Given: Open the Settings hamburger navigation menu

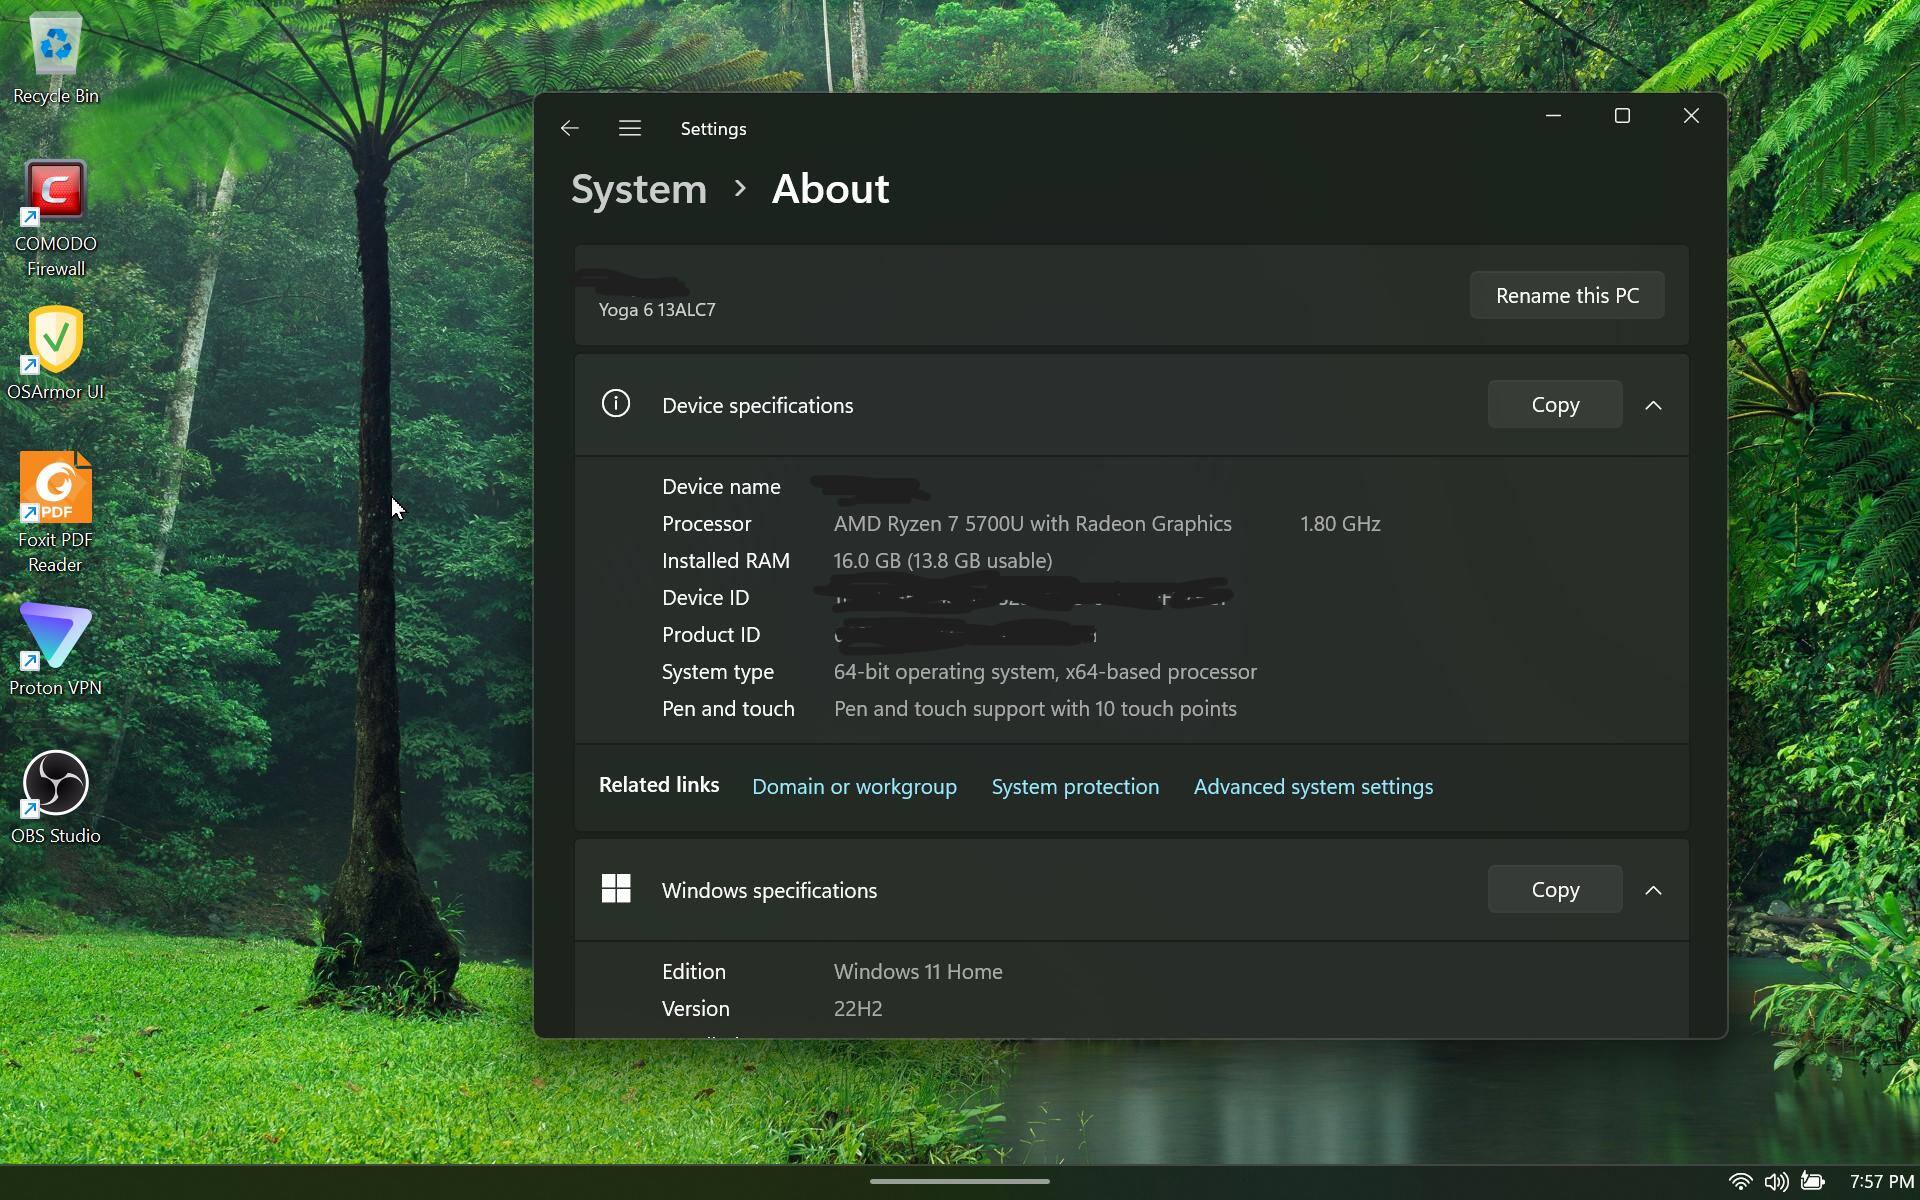Looking at the screenshot, I should click(630, 128).
